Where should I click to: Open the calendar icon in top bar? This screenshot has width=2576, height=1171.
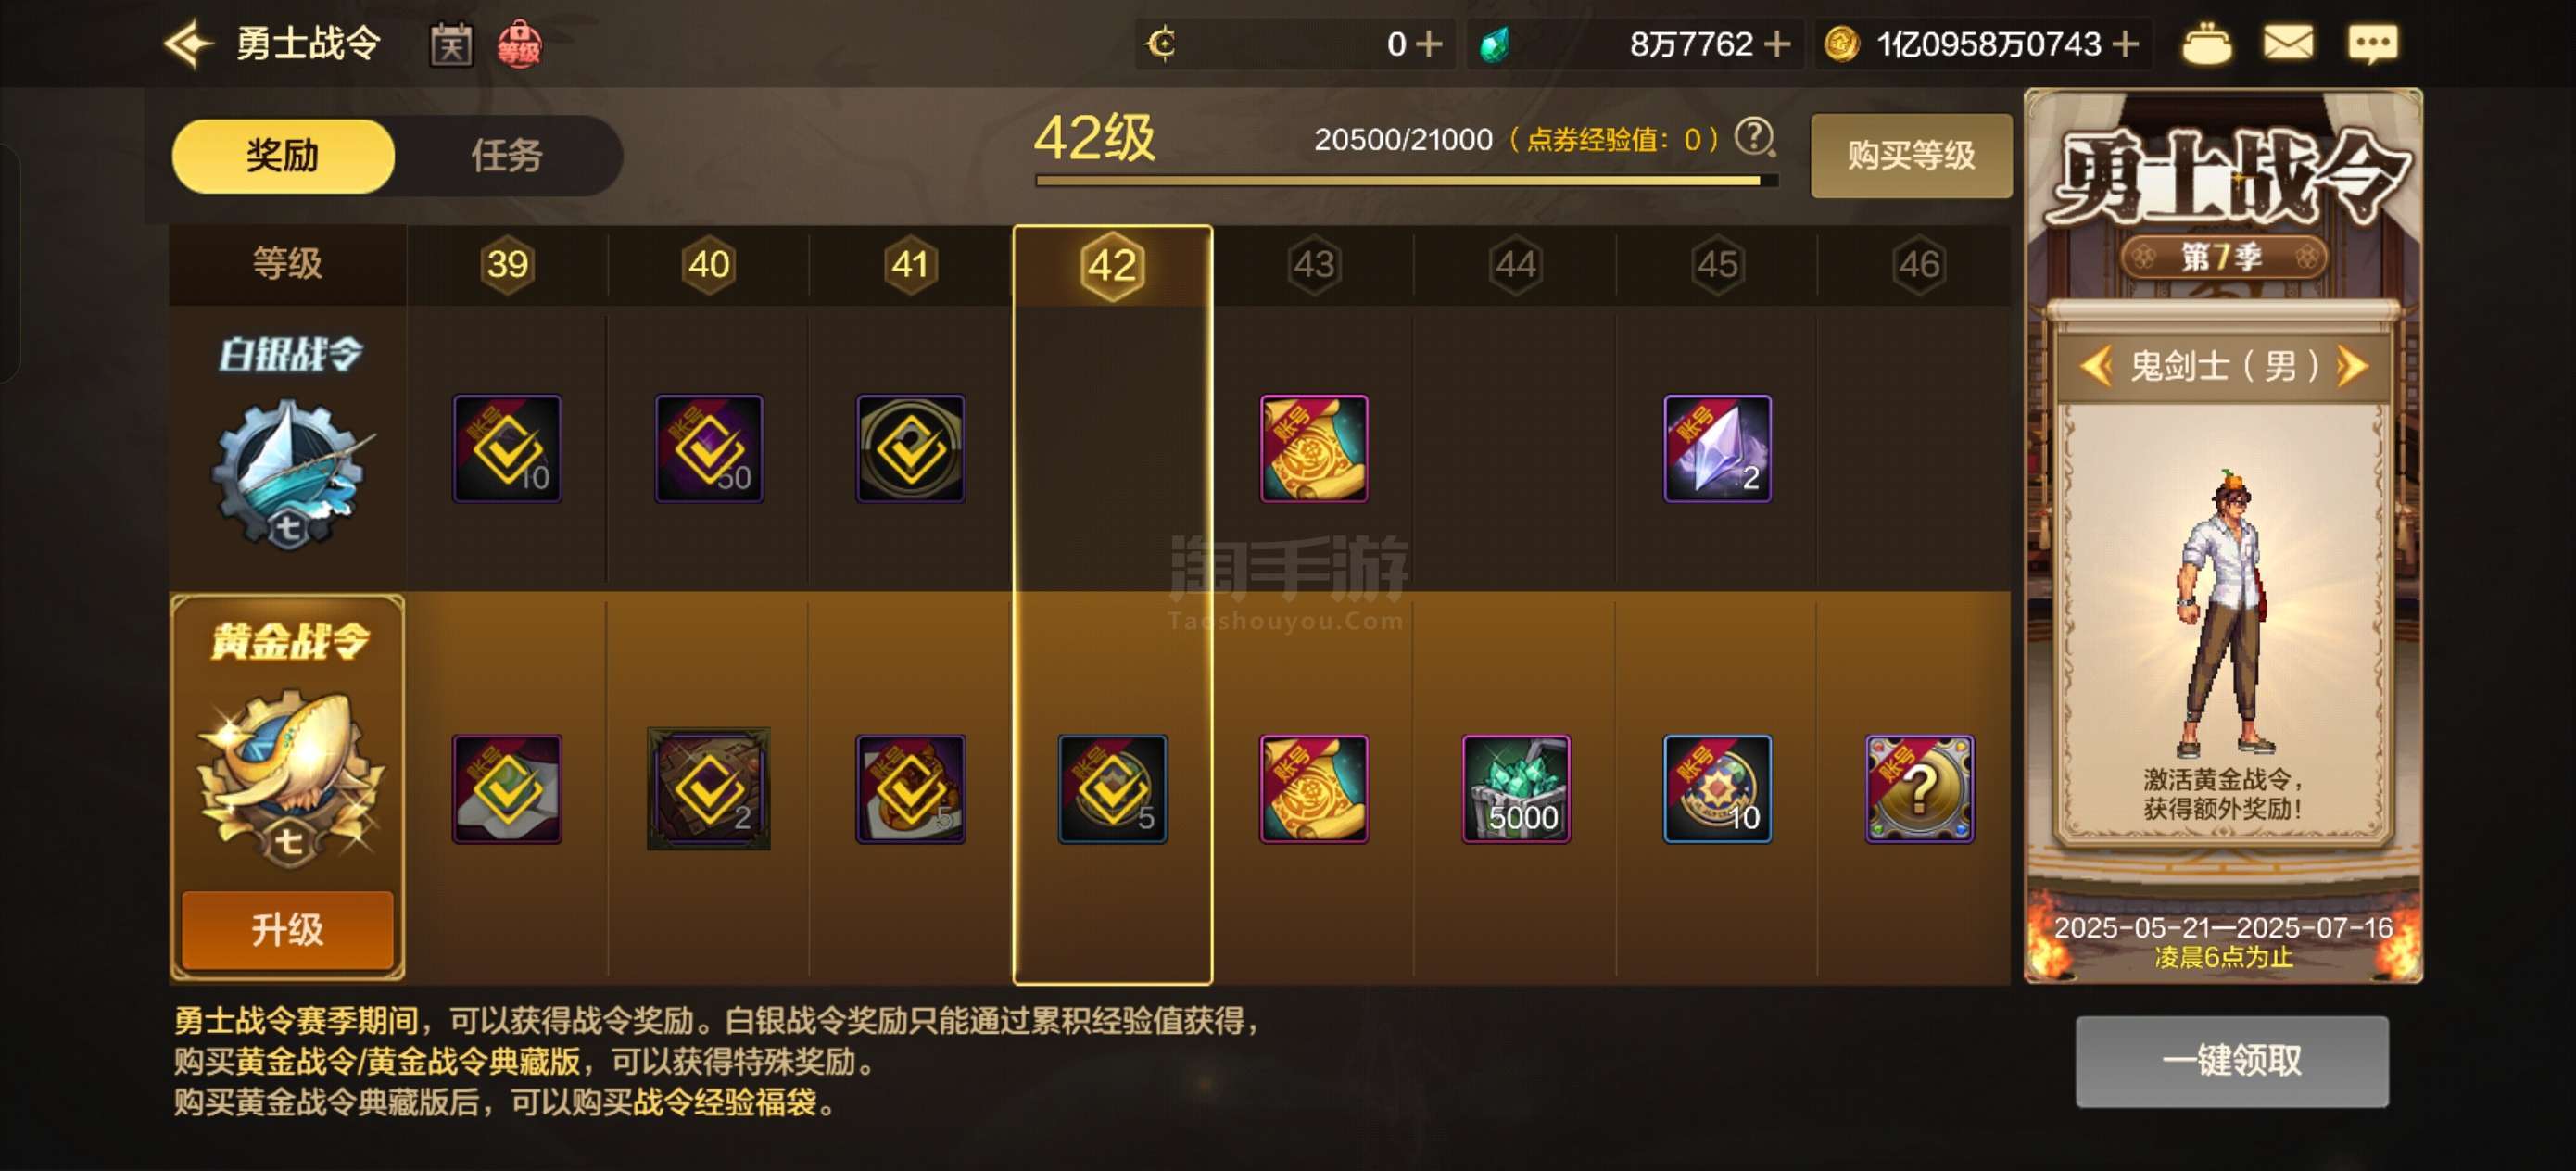click(451, 45)
